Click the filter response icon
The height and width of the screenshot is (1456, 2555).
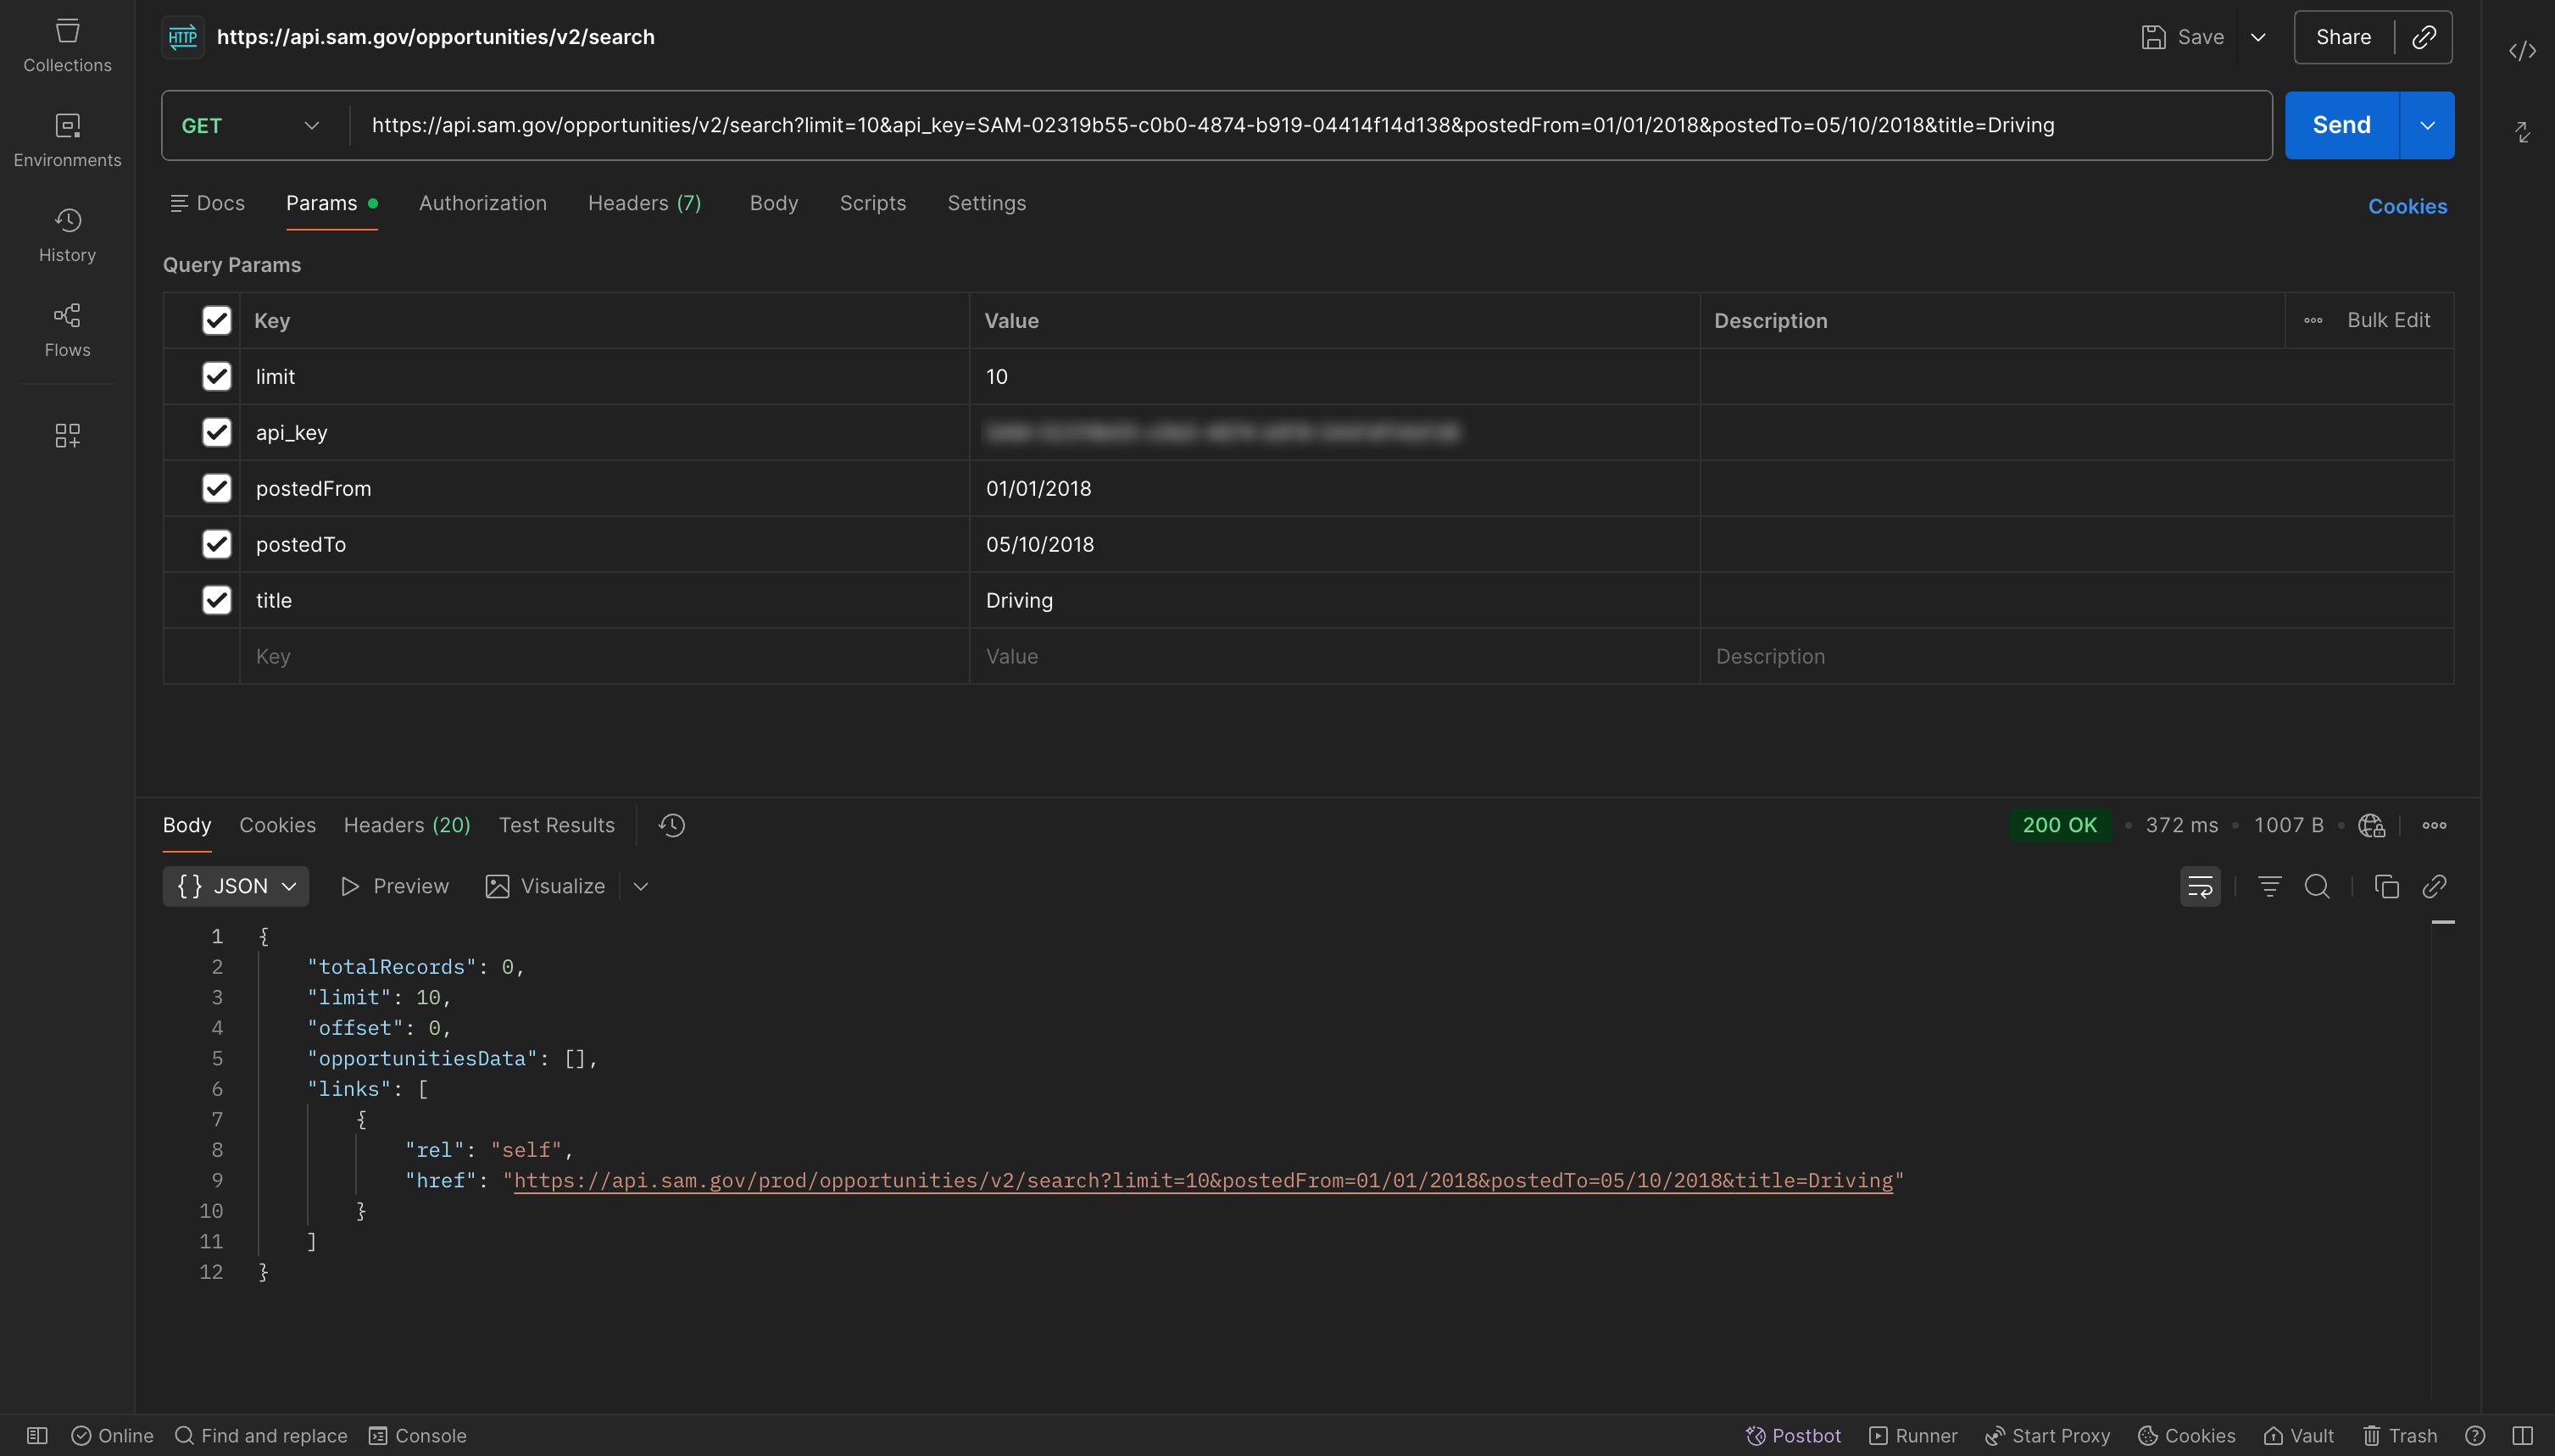tap(2270, 886)
